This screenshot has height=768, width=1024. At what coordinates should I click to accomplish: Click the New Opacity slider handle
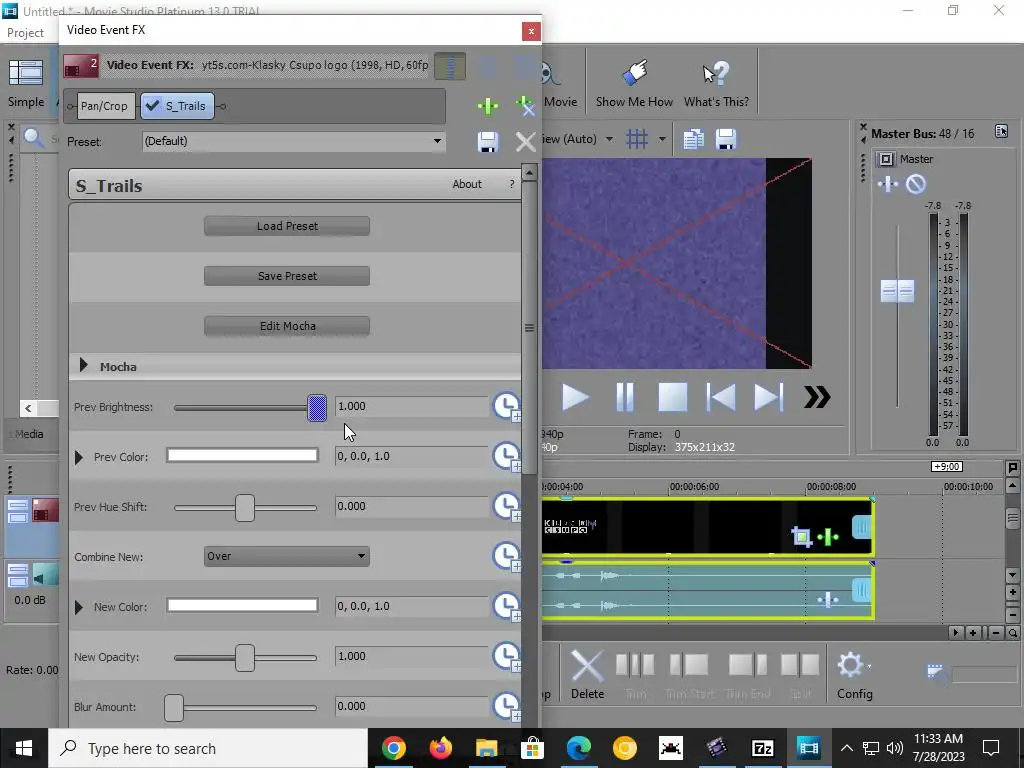245,658
